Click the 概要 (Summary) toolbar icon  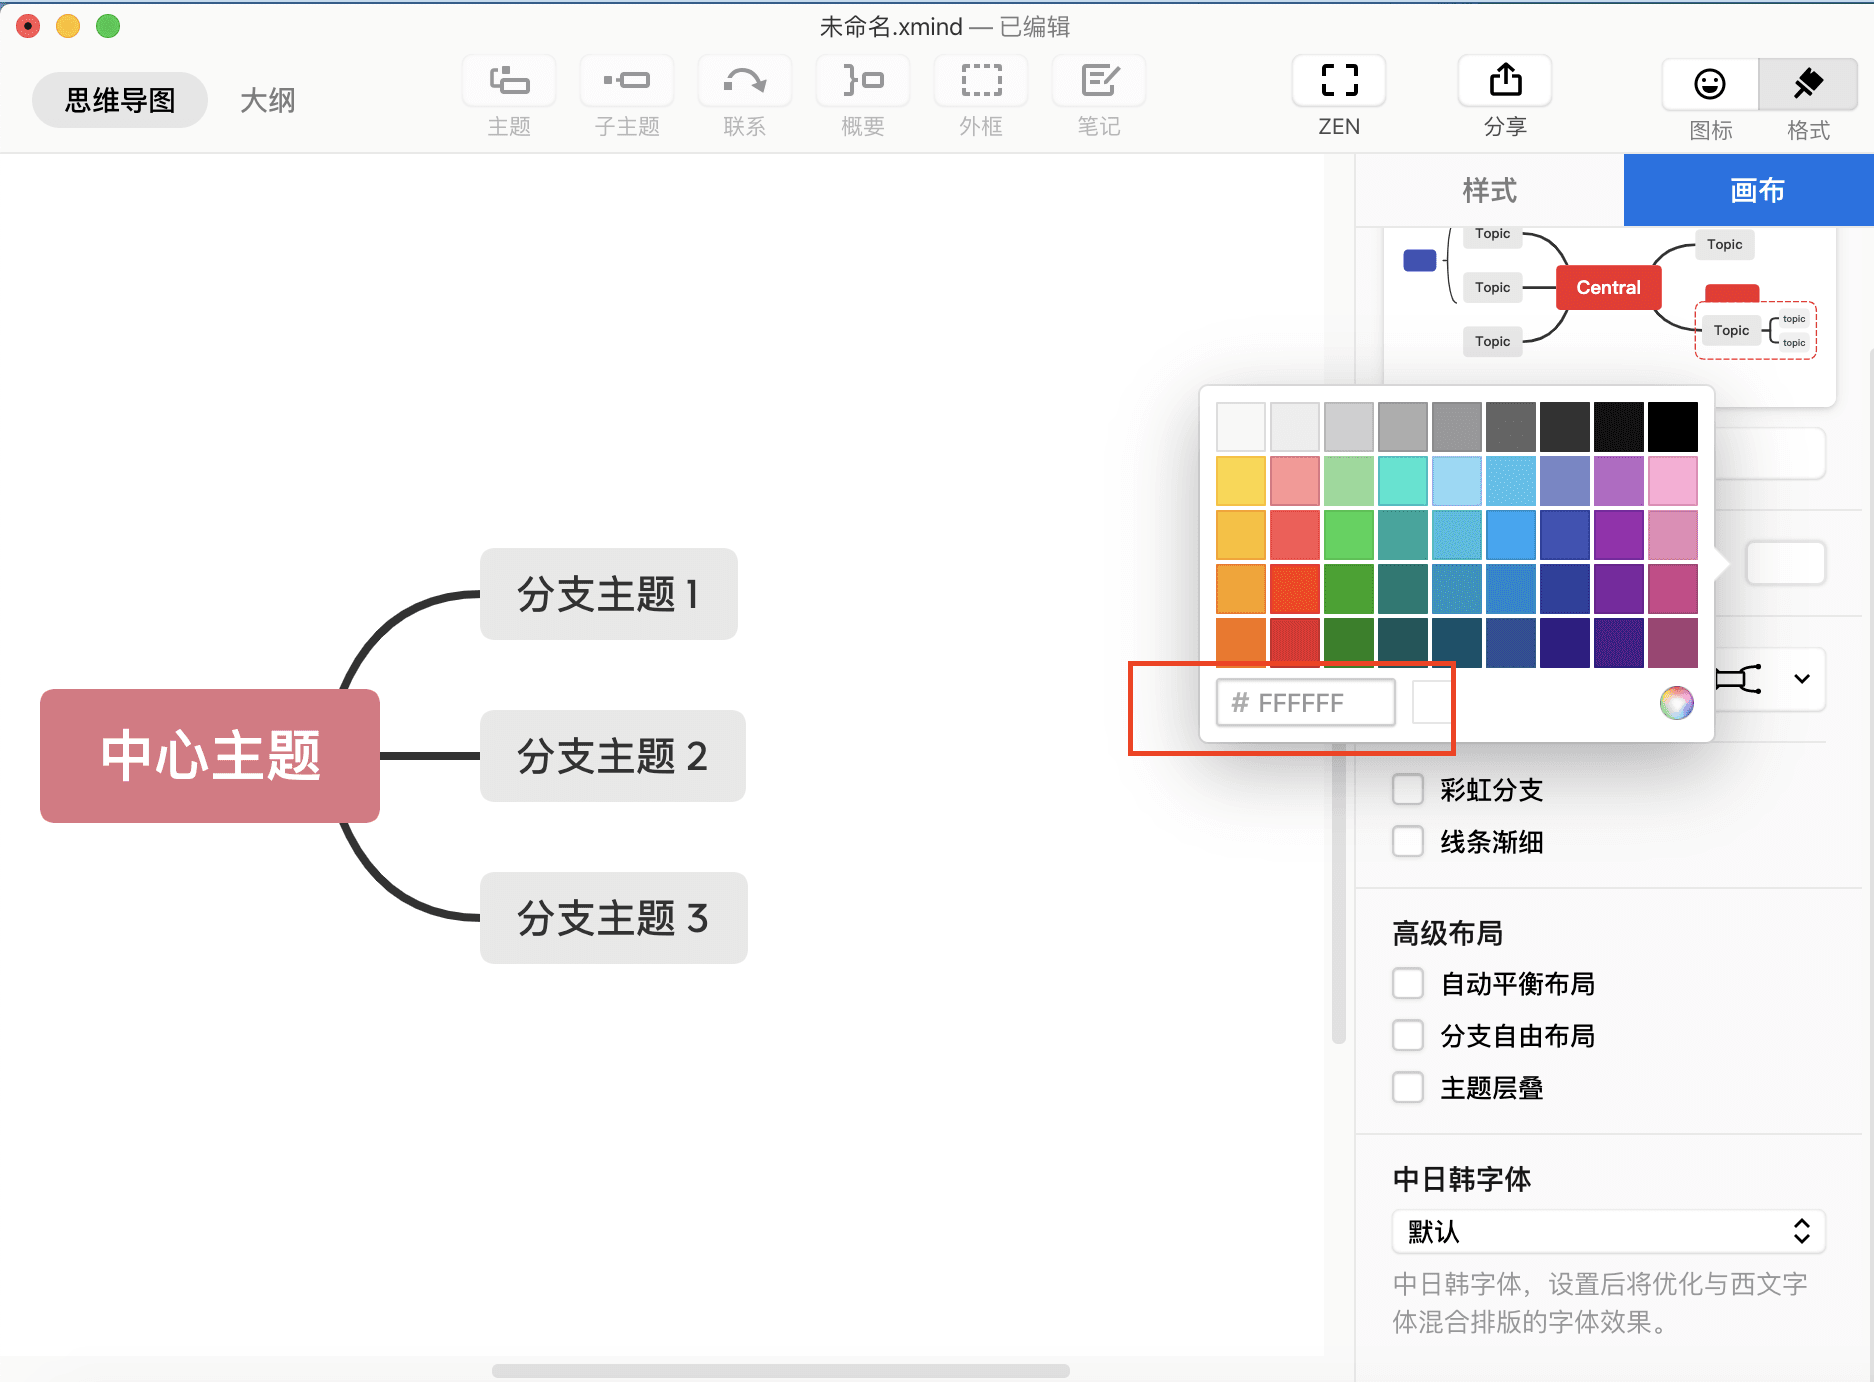click(x=863, y=80)
